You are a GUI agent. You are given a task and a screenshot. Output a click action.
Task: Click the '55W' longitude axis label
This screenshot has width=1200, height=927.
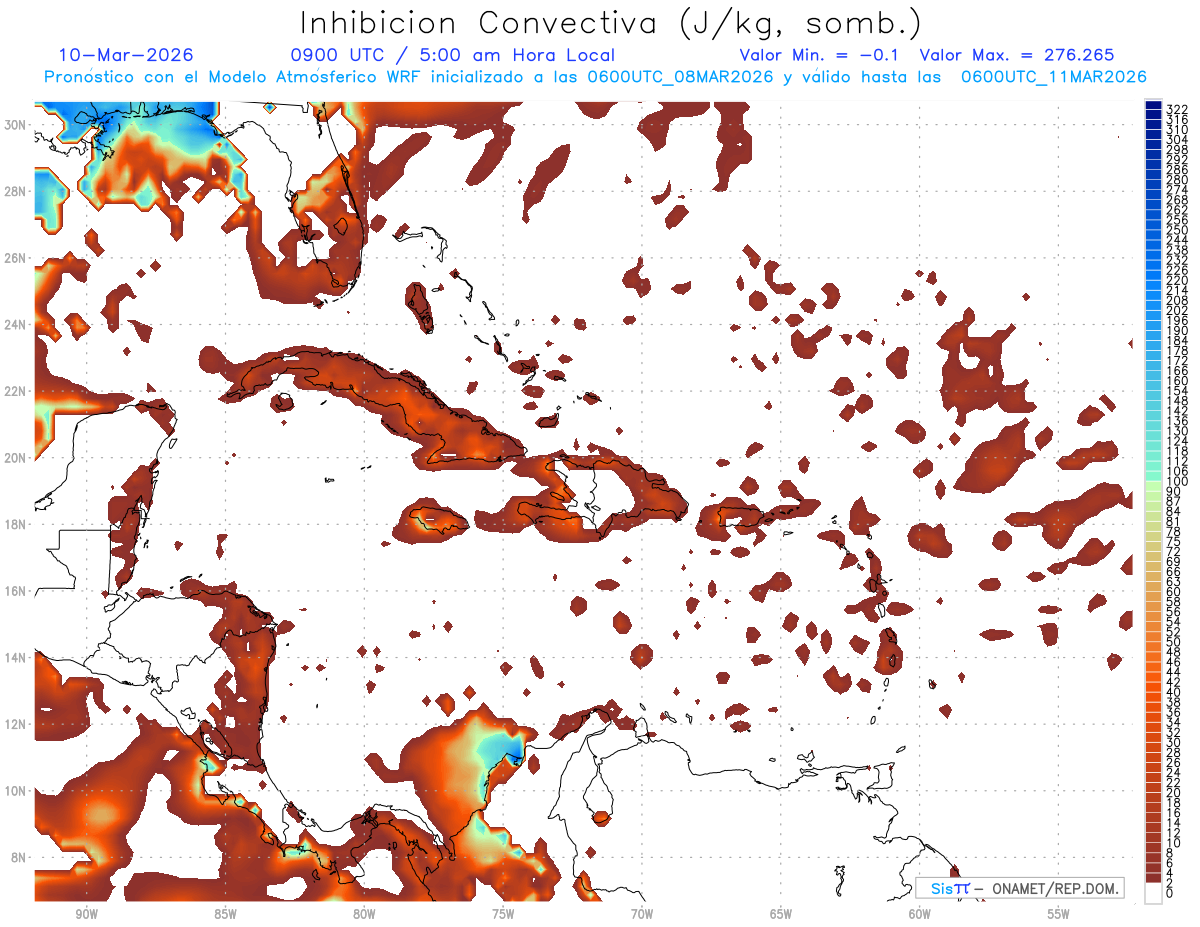pos(1059,914)
